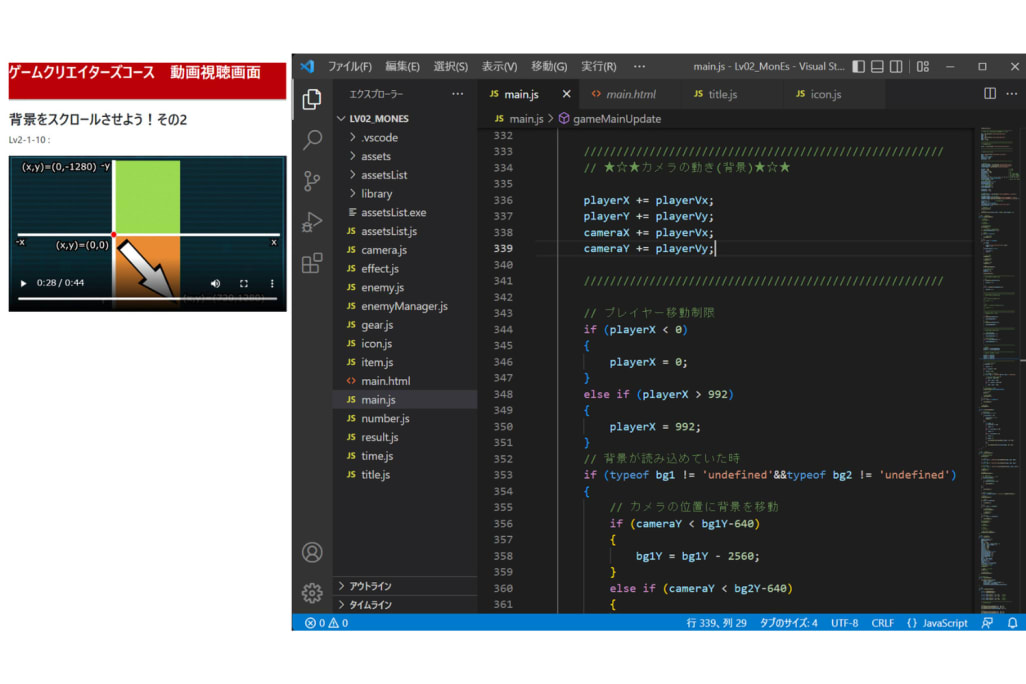Click the video progress bar

[x=147, y=299]
